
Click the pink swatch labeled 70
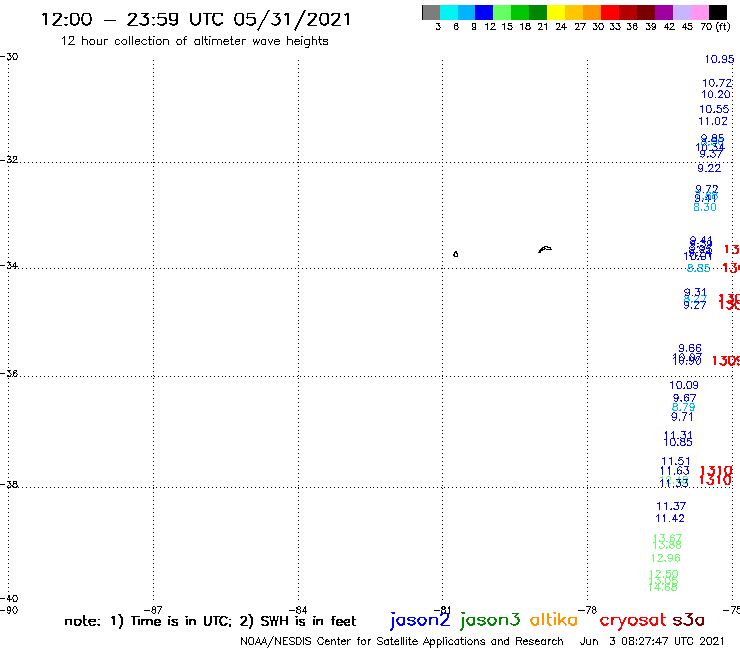[x=699, y=12]
